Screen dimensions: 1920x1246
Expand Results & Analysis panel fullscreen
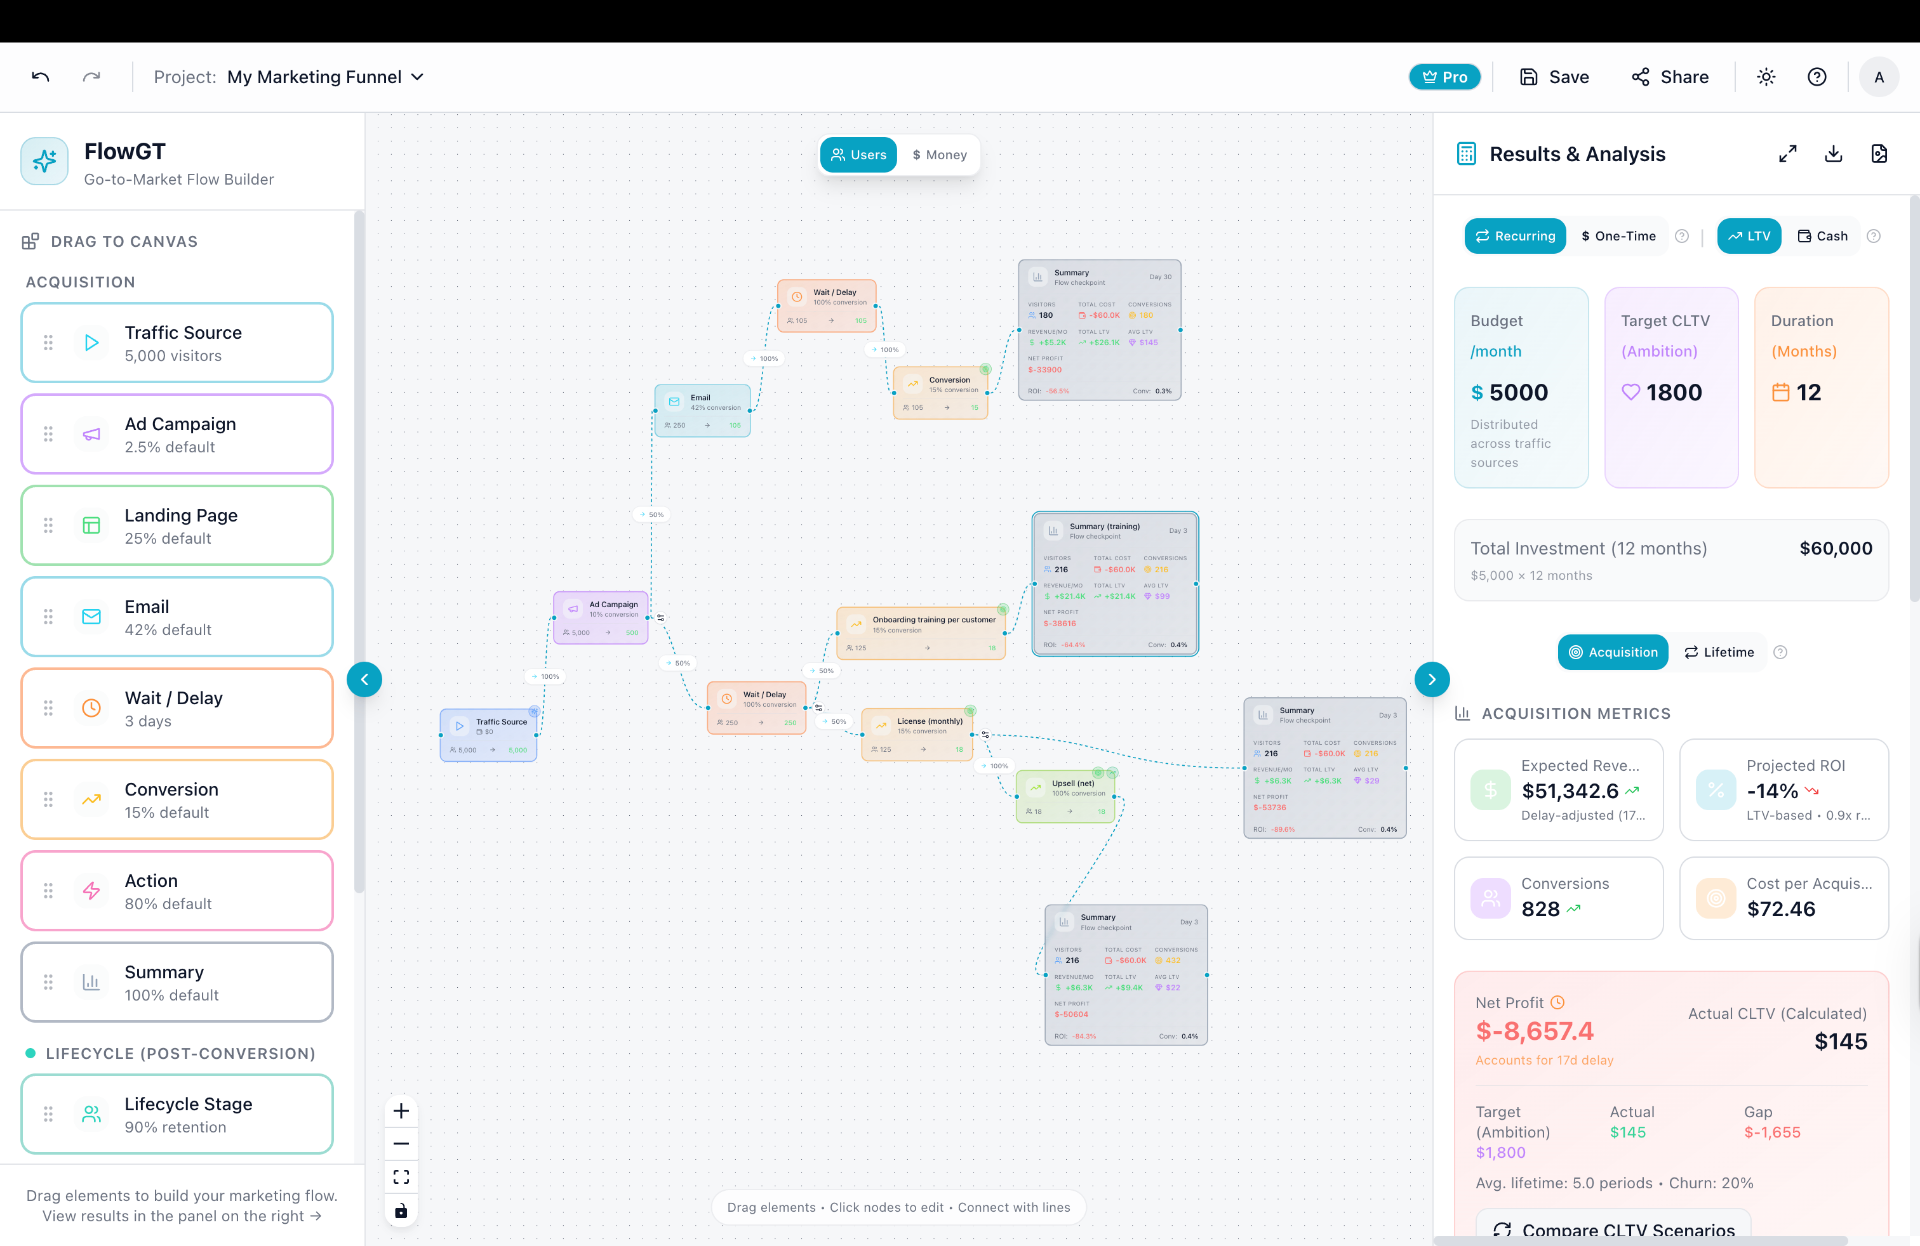(x=1788, y=154)
